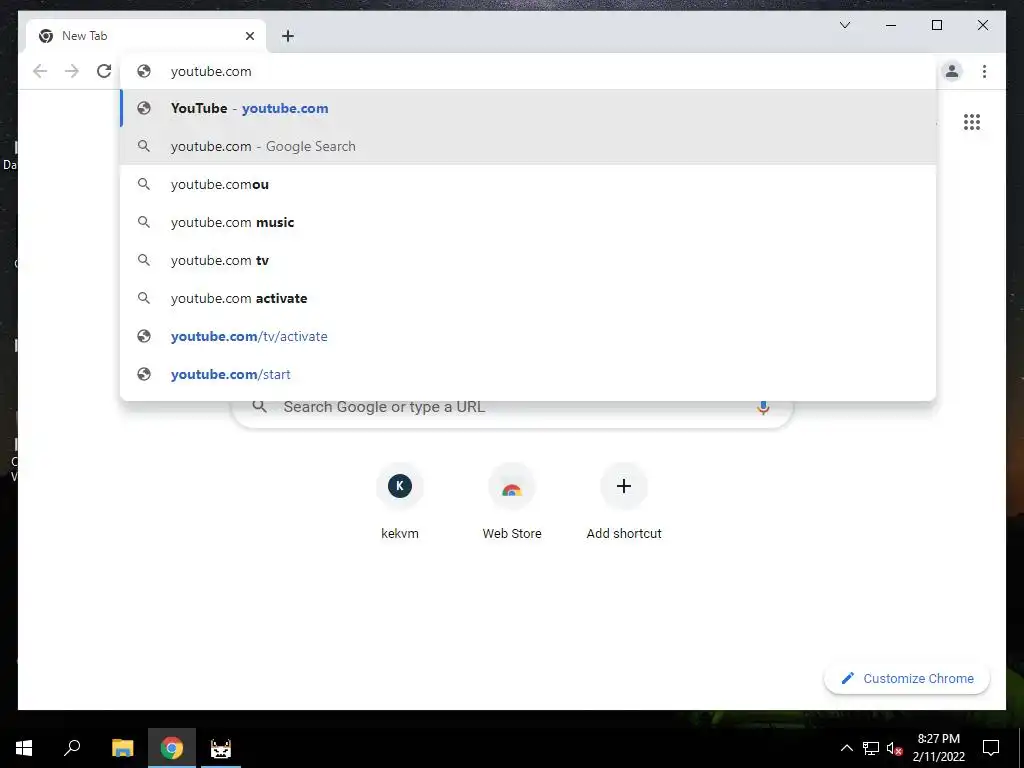Screen dimensions: 1024x768
Task: Click the globe icon in the address bar
Action: (144, 71)
